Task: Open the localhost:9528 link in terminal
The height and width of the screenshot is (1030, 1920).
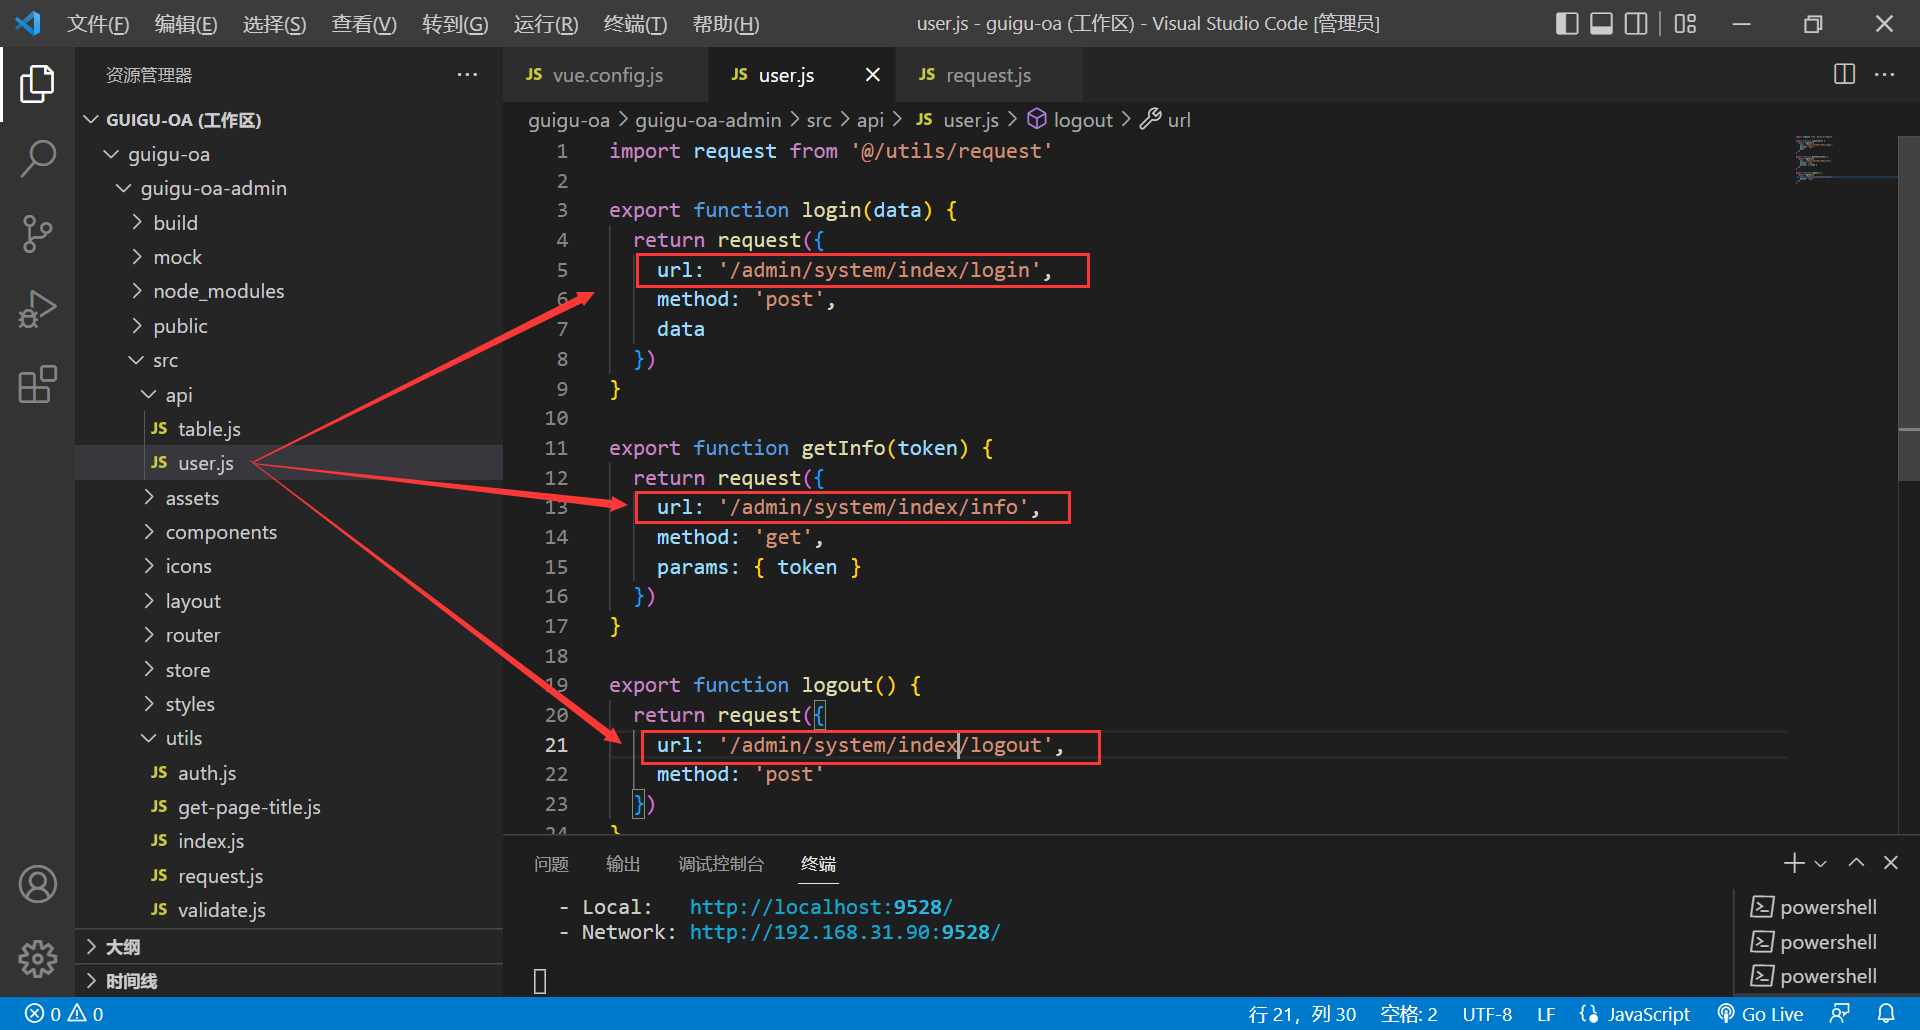Action: [820, 907]
